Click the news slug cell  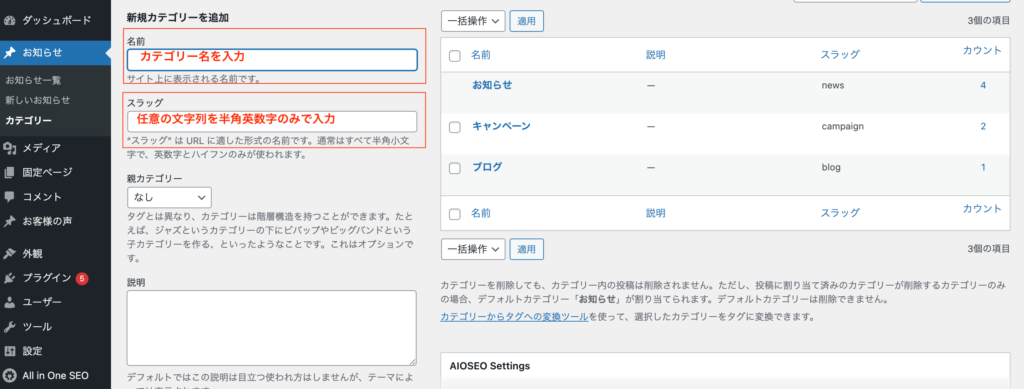tap(833, 86)
